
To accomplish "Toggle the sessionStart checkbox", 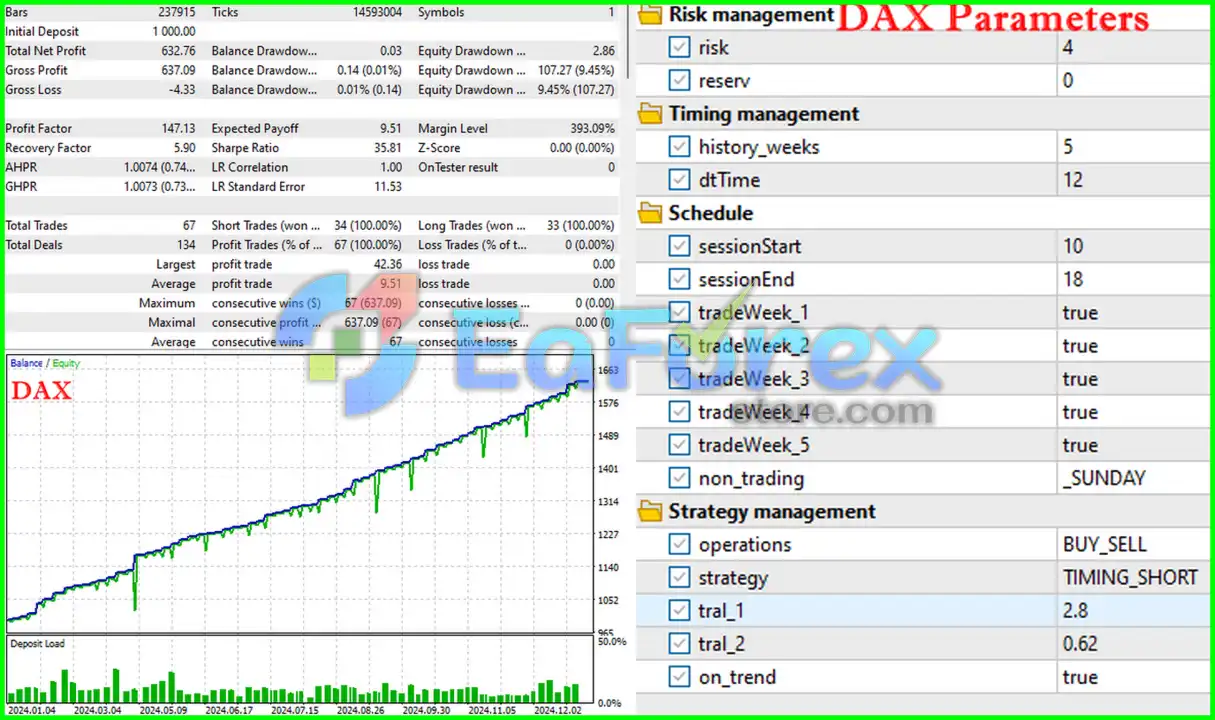I will tap(679, 246).
